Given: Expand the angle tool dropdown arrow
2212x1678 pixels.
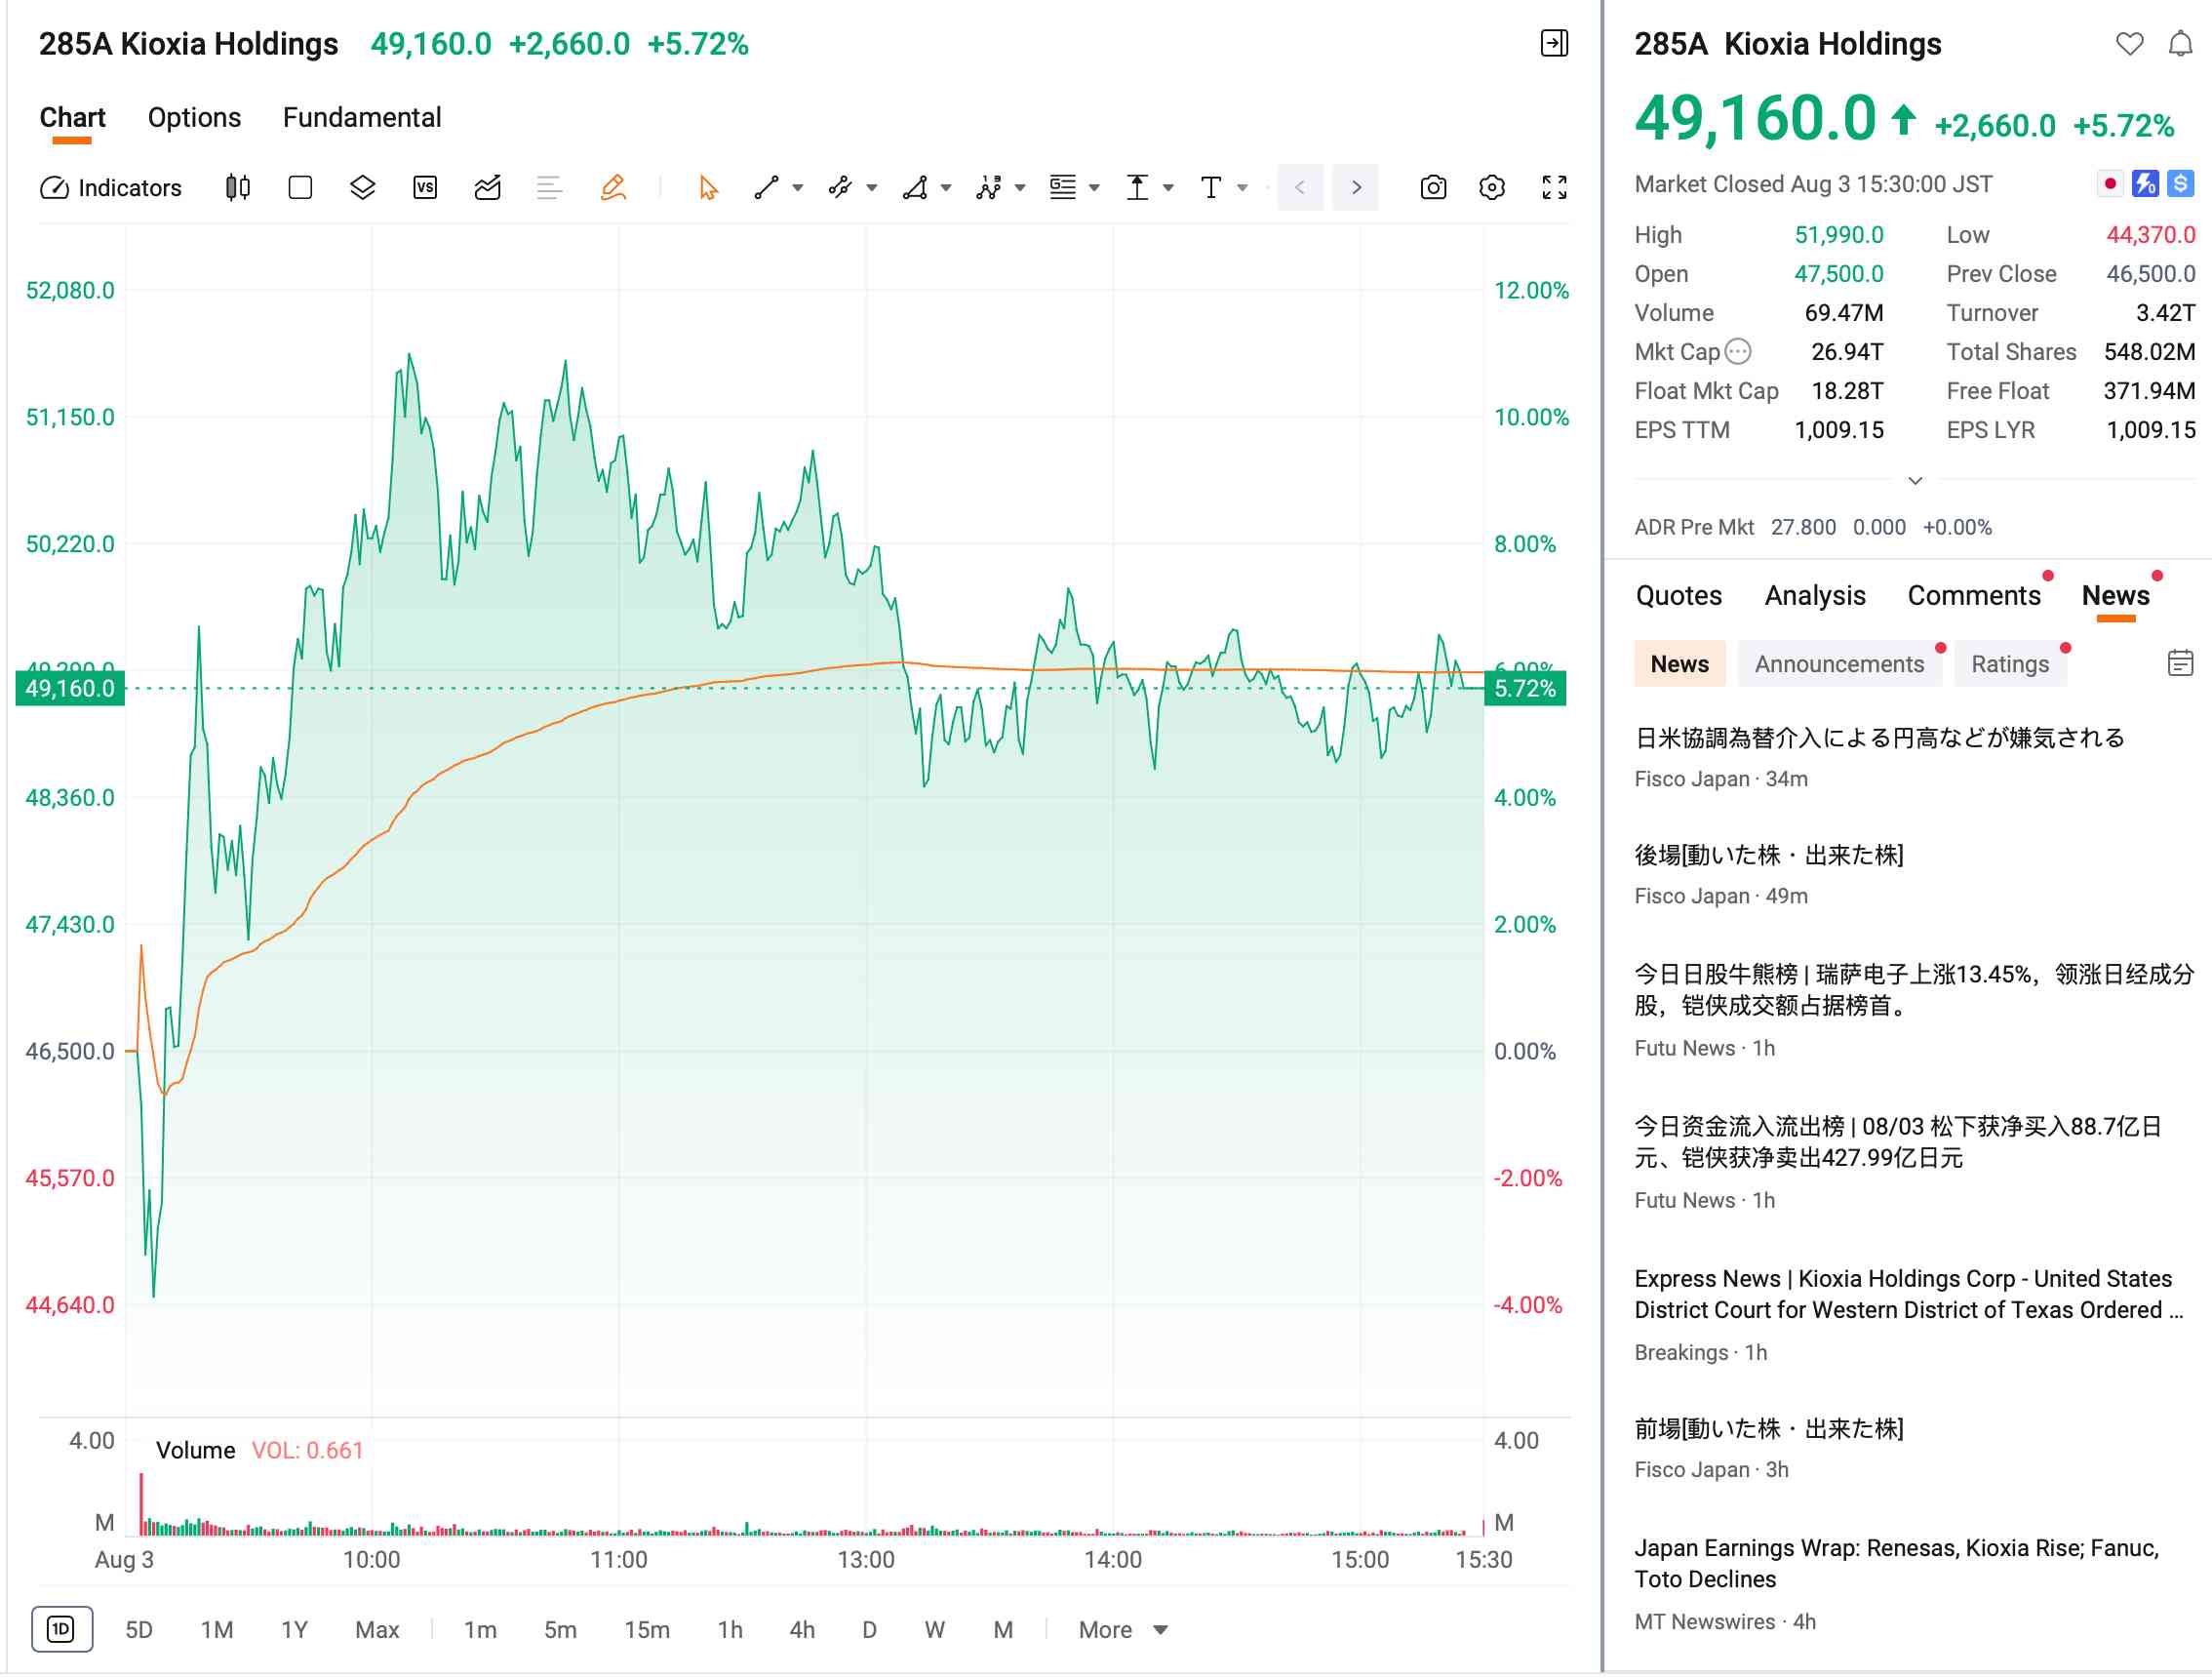Looking at the screenshot, I should [x=946, y=188].
